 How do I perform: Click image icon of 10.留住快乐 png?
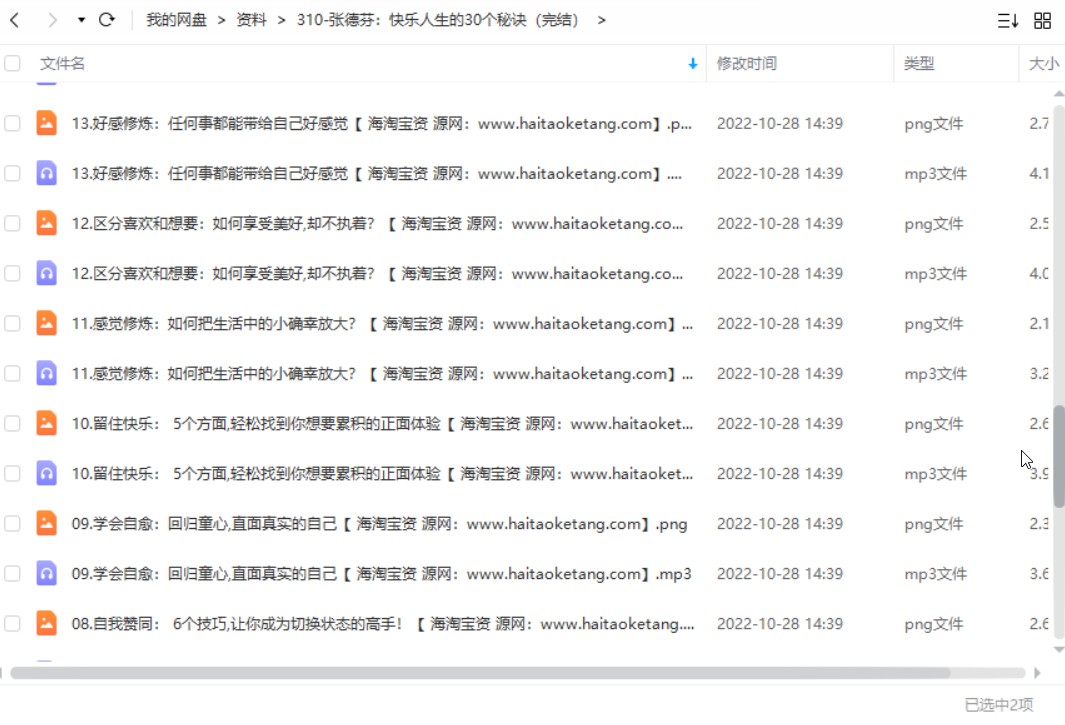[x=46, y=423]
